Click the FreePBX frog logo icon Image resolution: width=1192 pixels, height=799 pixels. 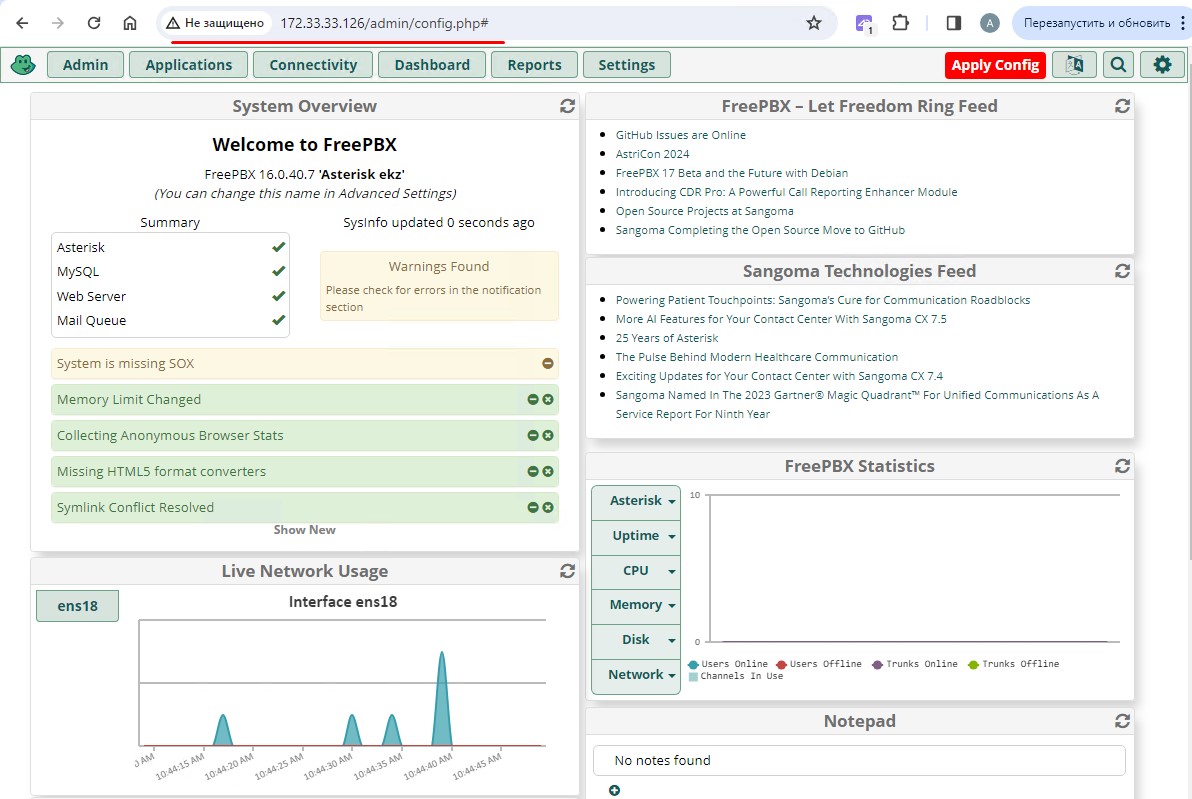point(23,65)
